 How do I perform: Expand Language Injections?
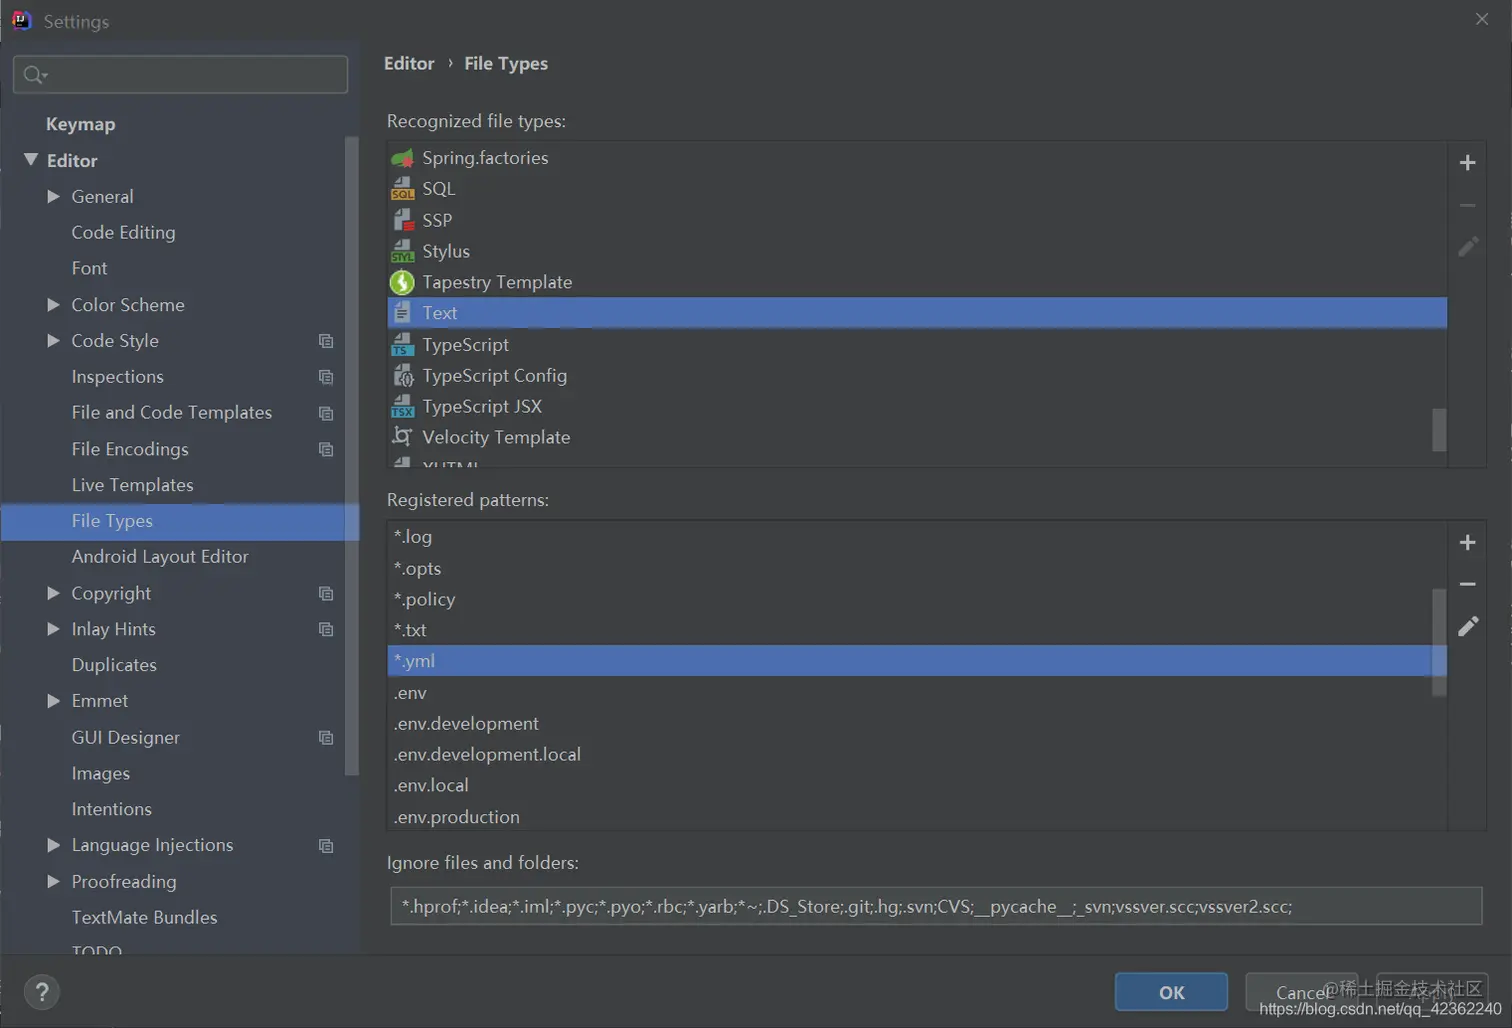53,845
